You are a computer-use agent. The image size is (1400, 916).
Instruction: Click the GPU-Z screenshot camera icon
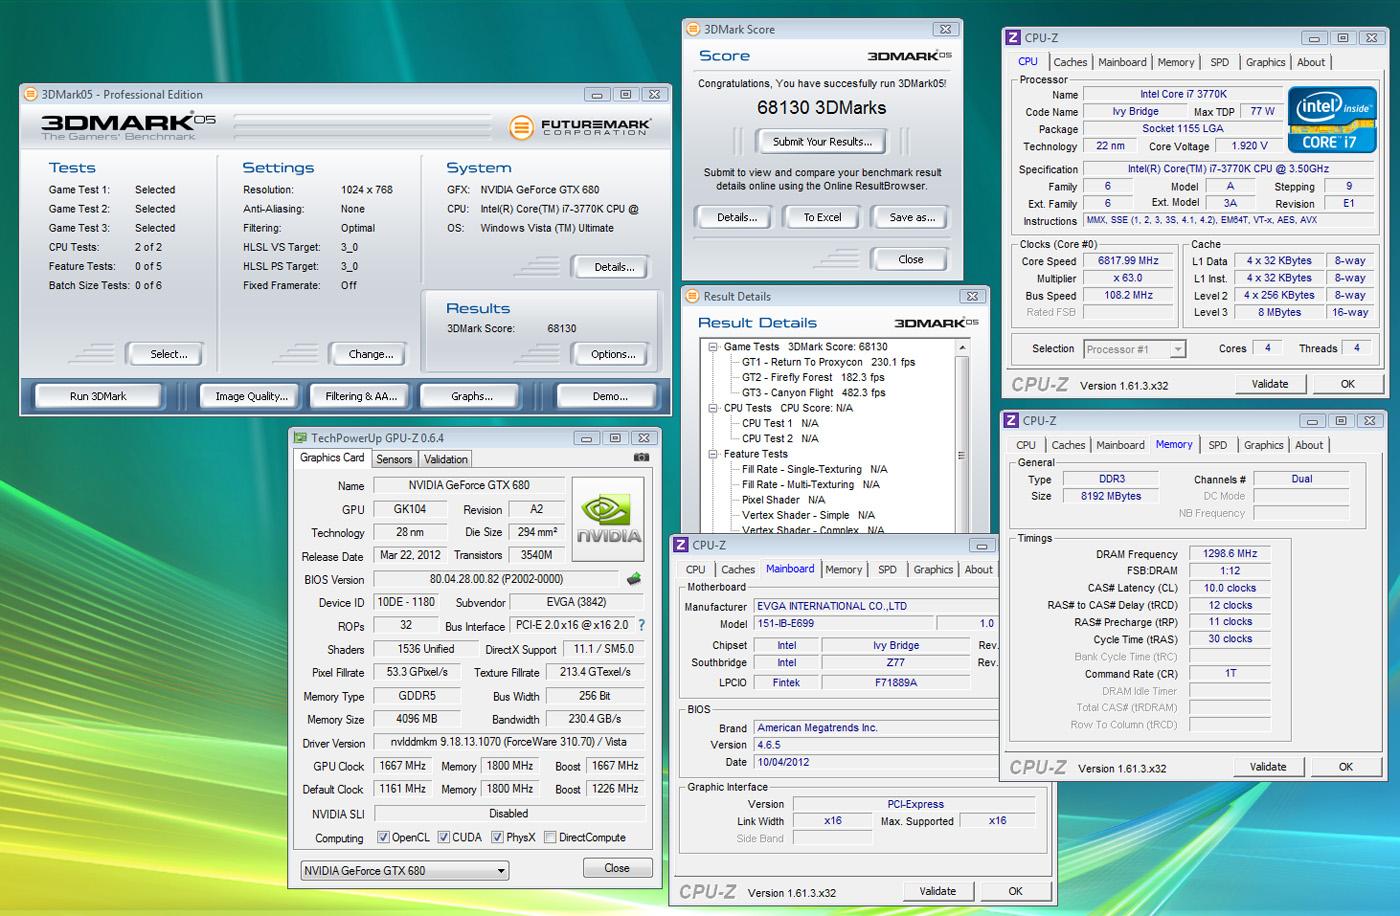click(641, 457)
